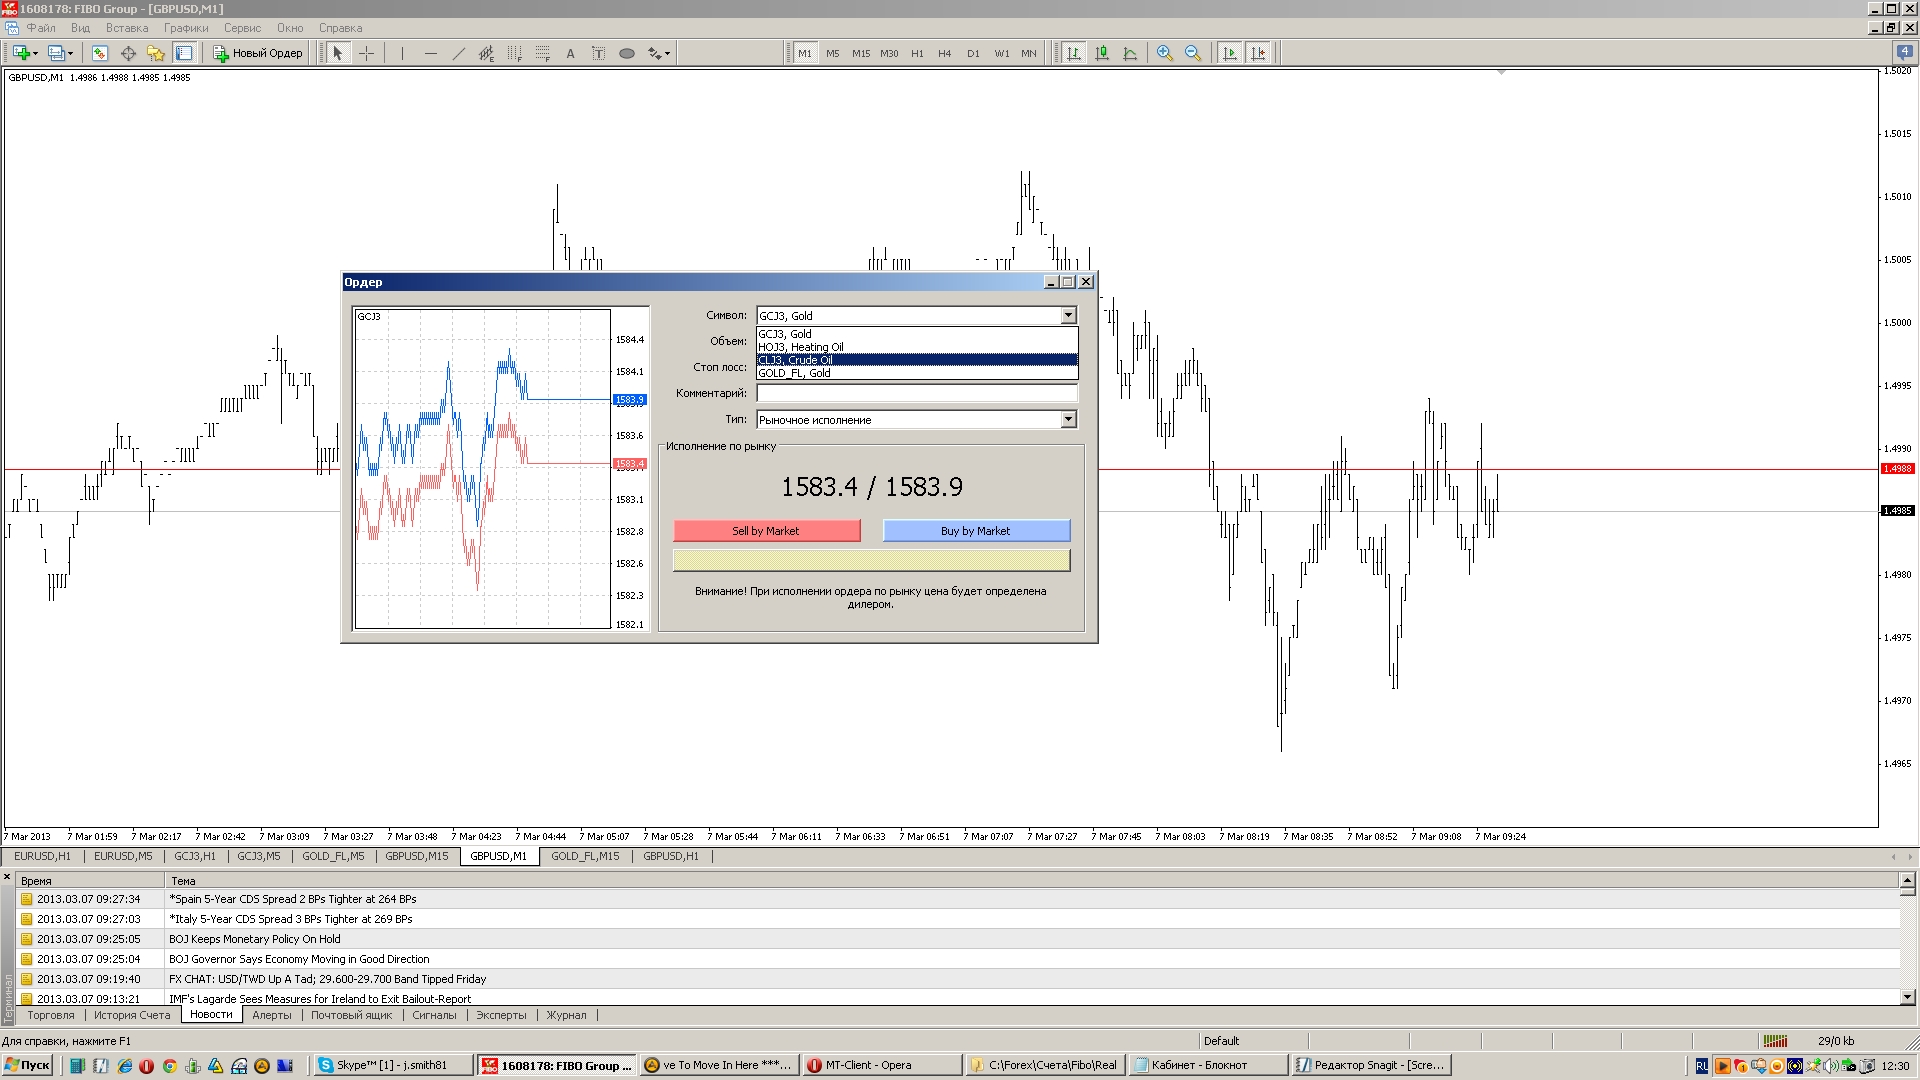Toggle the M5 timeframe button

click(x=832, y=53)
